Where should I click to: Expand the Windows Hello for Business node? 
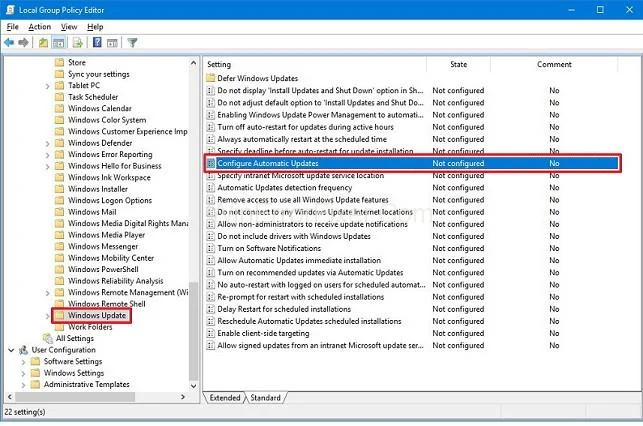click(x=47, y=166)
